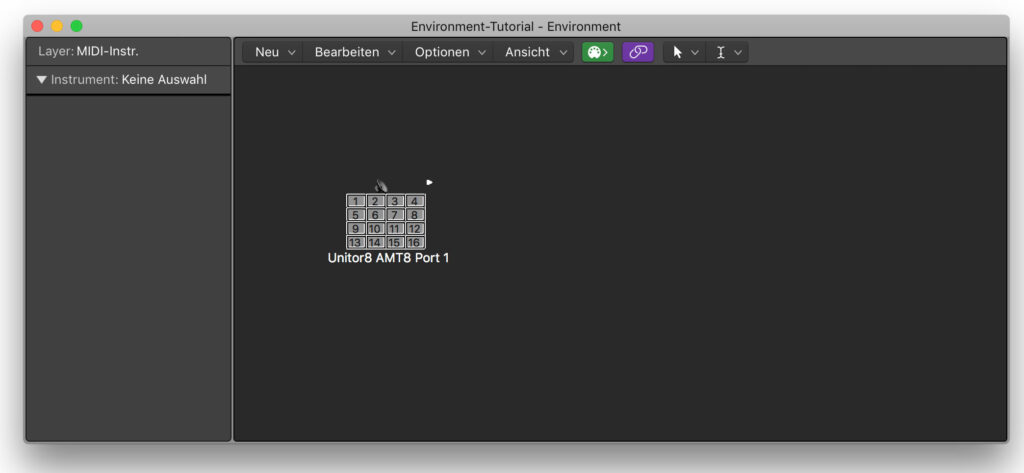Select the MIDI plug icon above multi-instrument
This screenshot has width=1024, height=473.
[381, 186]
